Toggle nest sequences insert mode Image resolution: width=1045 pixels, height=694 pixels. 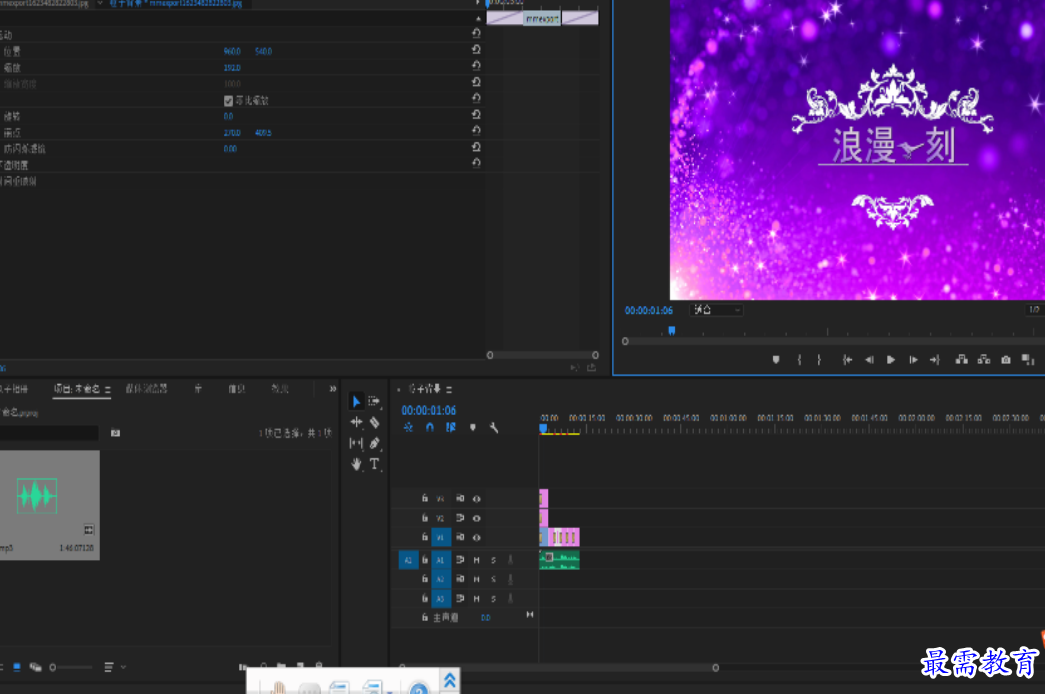[x=408, y=427]
